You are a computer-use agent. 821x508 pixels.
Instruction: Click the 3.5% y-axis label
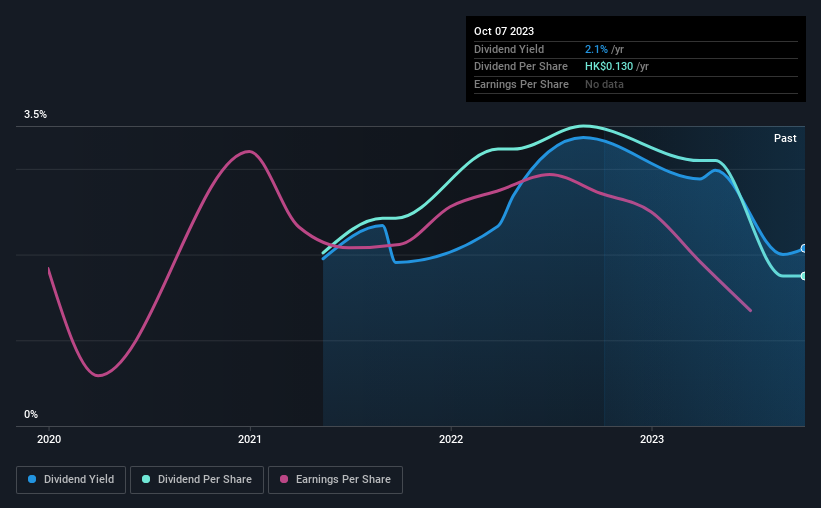coord(35,114)
